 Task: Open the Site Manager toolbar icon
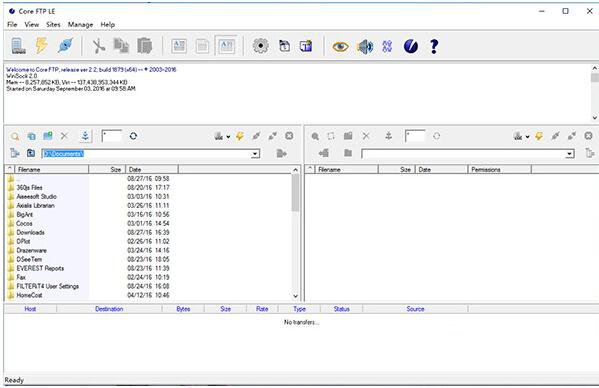pyautogui.click(x=18, y=46)
